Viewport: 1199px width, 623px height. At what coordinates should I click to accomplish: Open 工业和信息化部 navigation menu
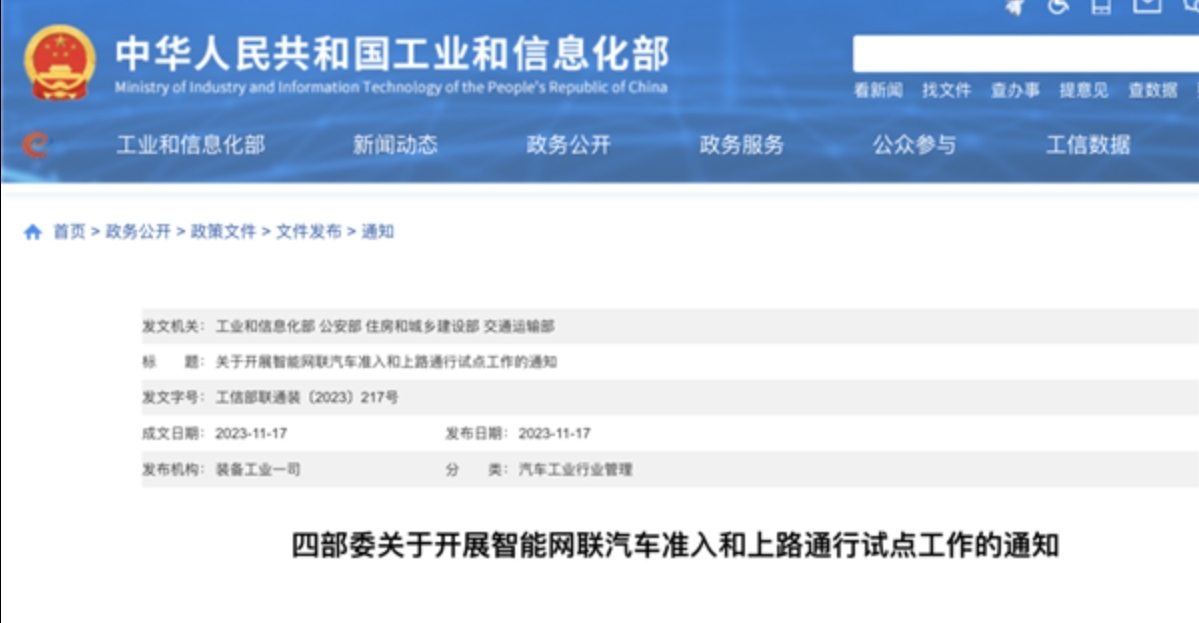click(190, 144)
